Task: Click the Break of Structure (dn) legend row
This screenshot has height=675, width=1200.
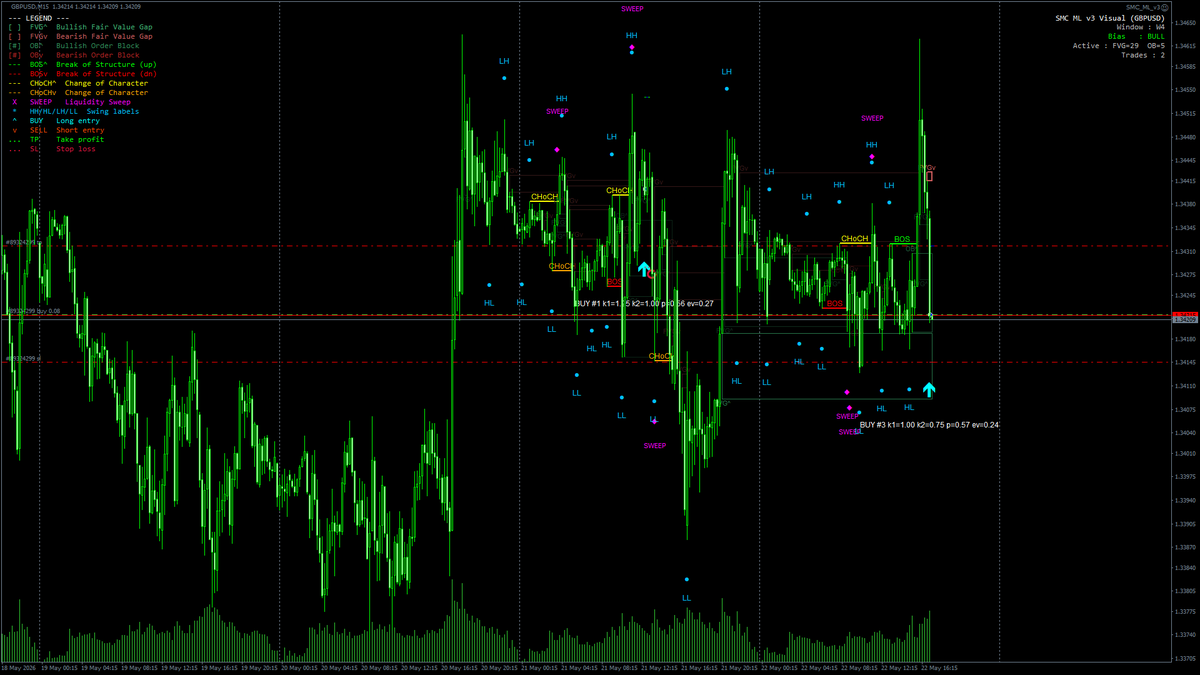Action: tap(82, 74)
